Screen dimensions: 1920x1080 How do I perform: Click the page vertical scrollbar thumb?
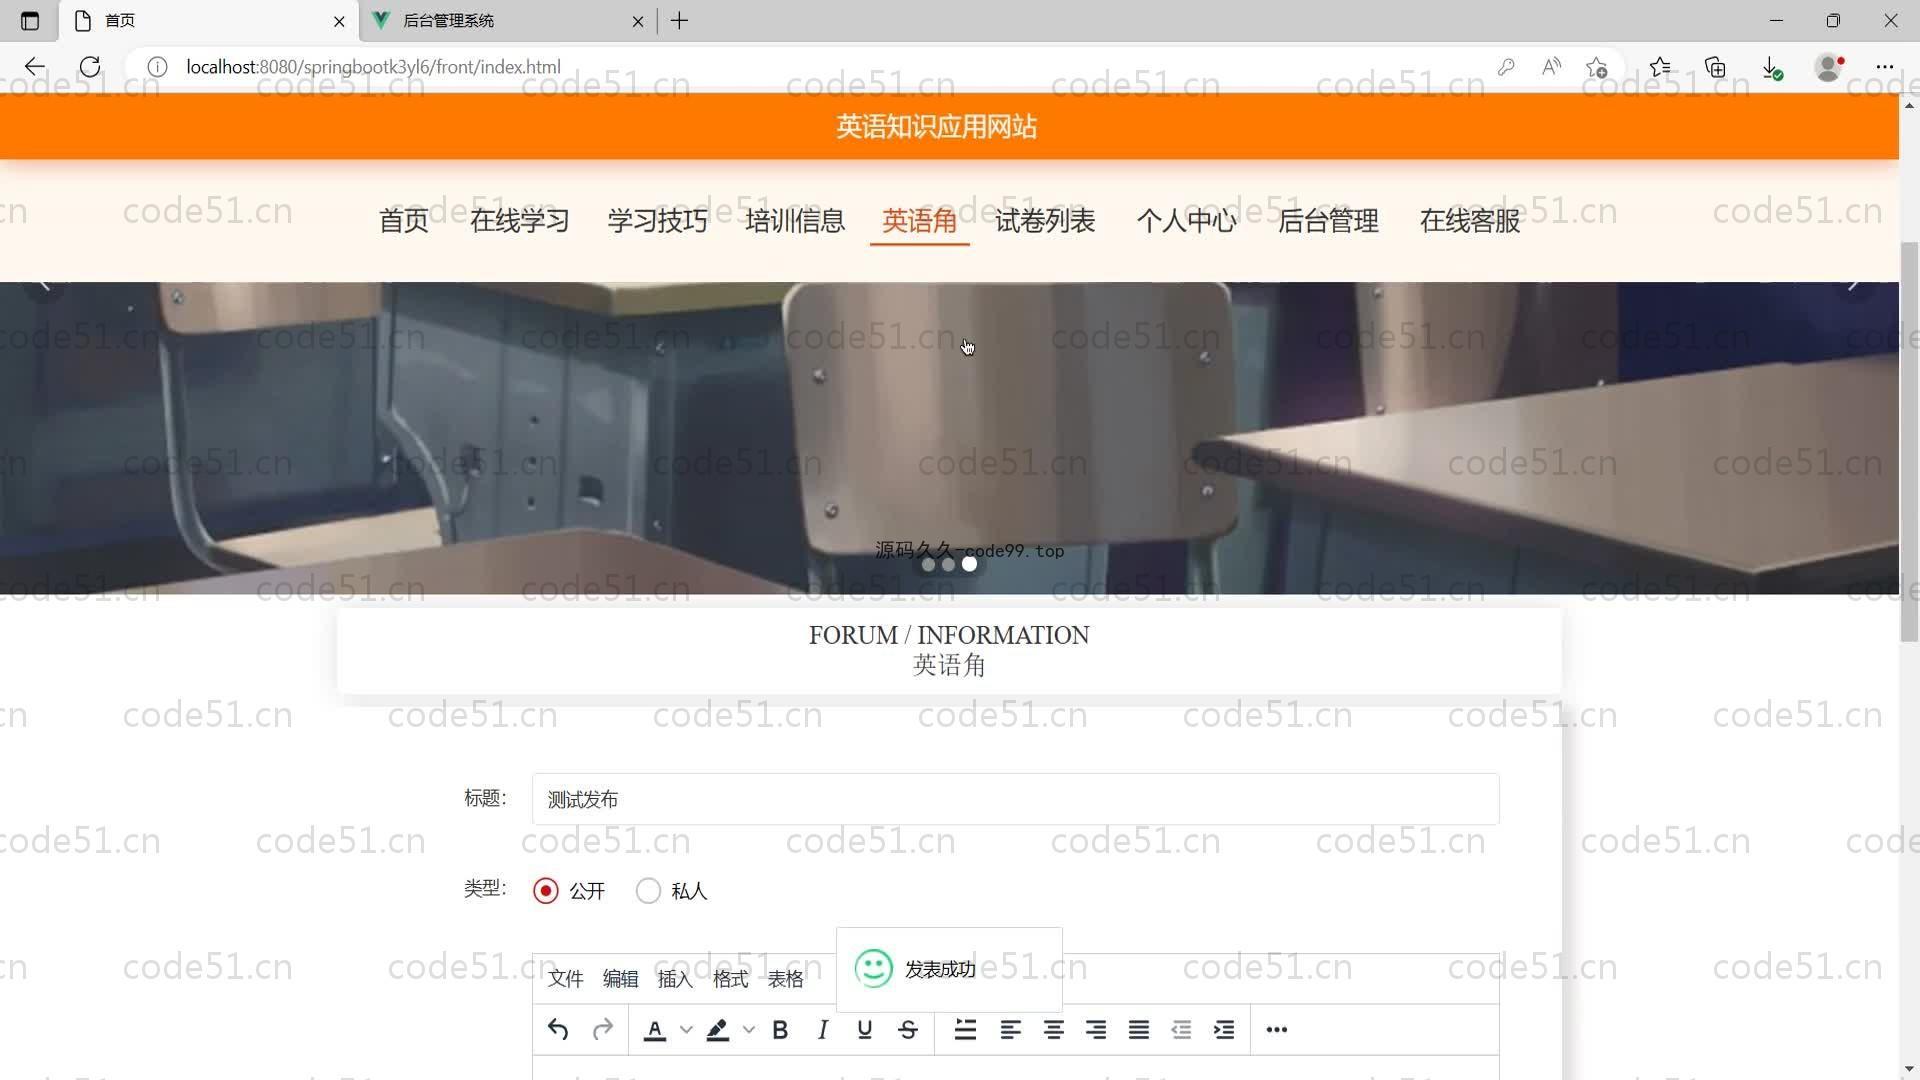tap(1910, 440)
